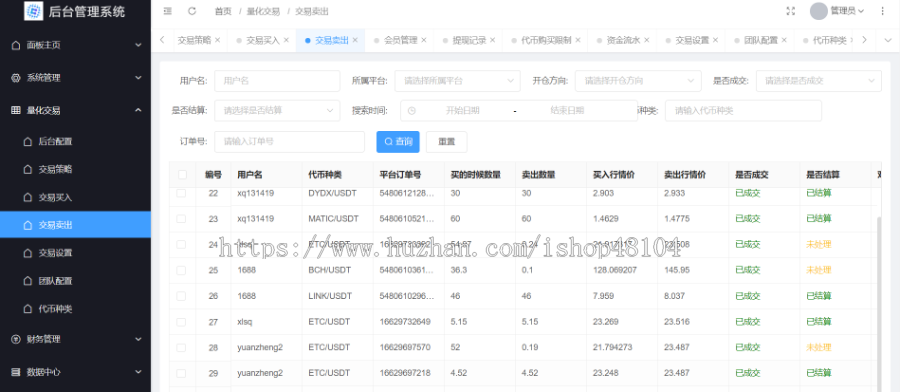Viewport: 900px width, 392px height.
Task: Click the home icon beside 面板主页
Action: pos(15,45)
